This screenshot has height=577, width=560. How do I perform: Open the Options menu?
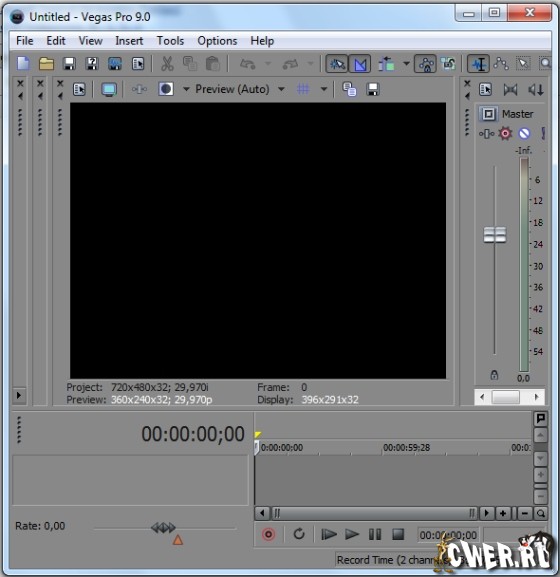pyautogui.click(x=217, y=40)
